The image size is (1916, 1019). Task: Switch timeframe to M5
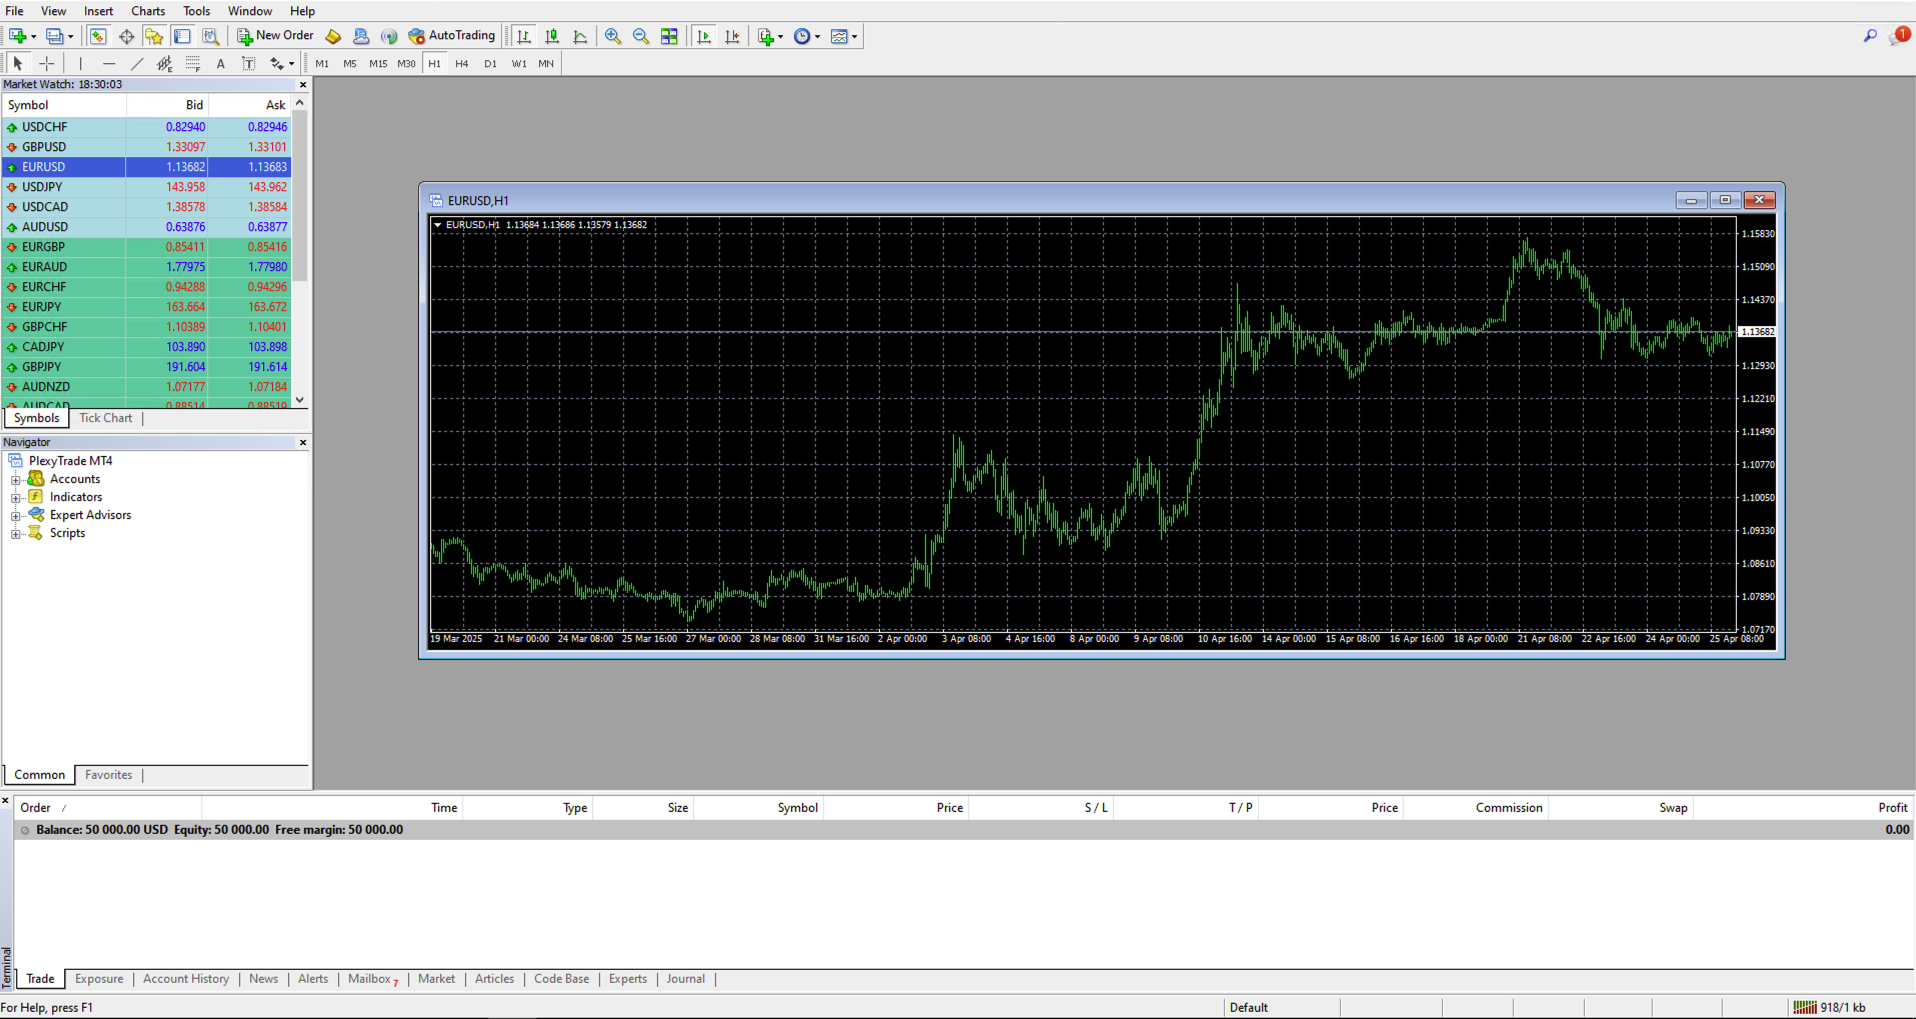tap(350, 63)
